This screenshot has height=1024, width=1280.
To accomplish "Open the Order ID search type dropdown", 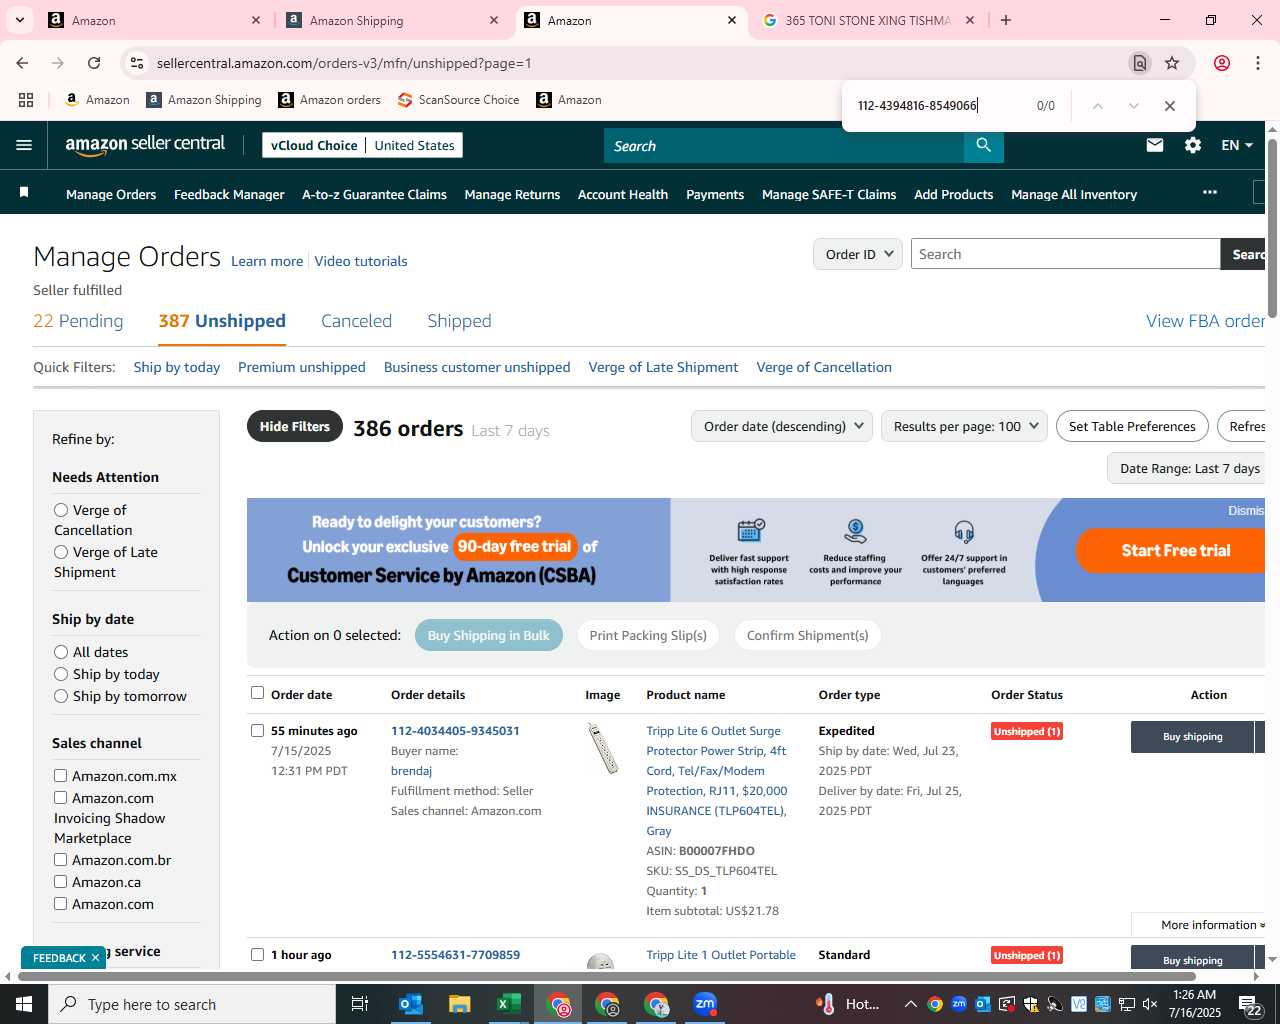I will pos(858,254).
